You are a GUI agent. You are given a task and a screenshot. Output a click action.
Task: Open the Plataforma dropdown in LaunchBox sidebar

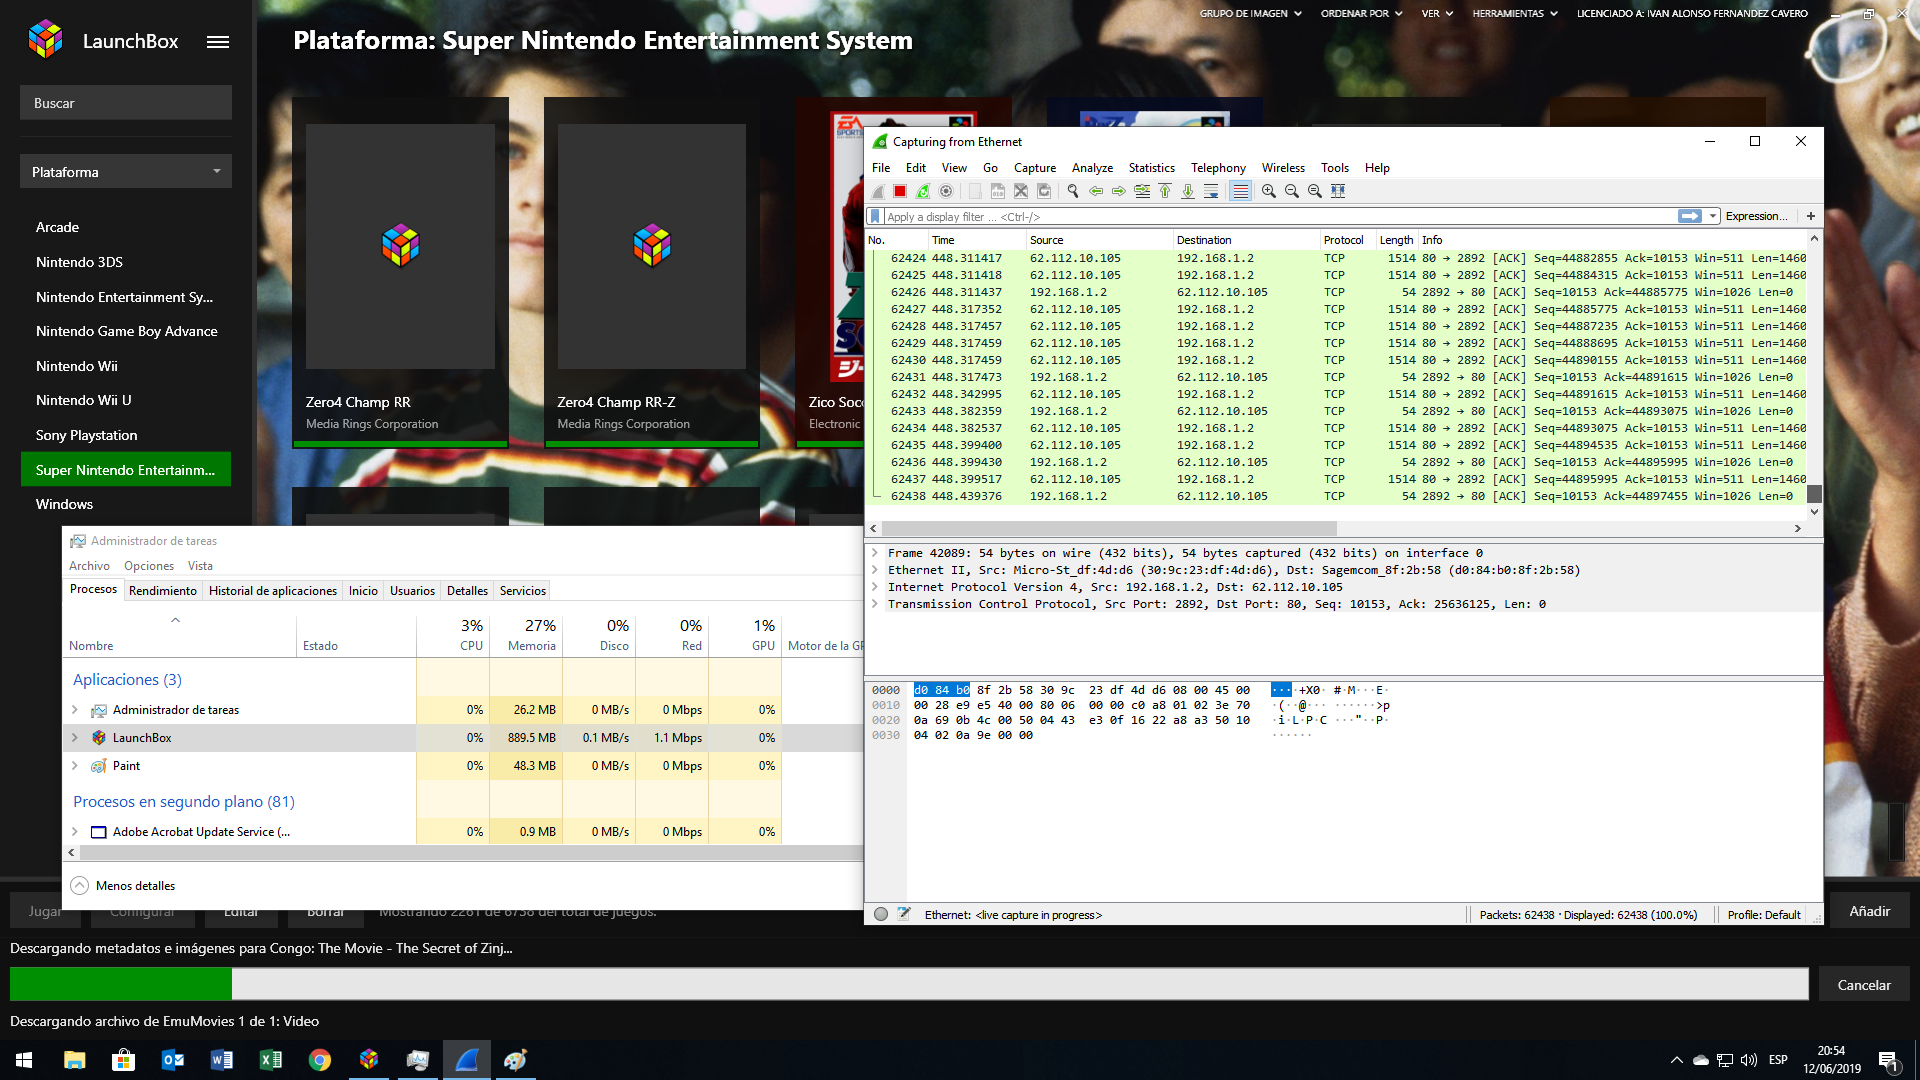coord(126,171)
